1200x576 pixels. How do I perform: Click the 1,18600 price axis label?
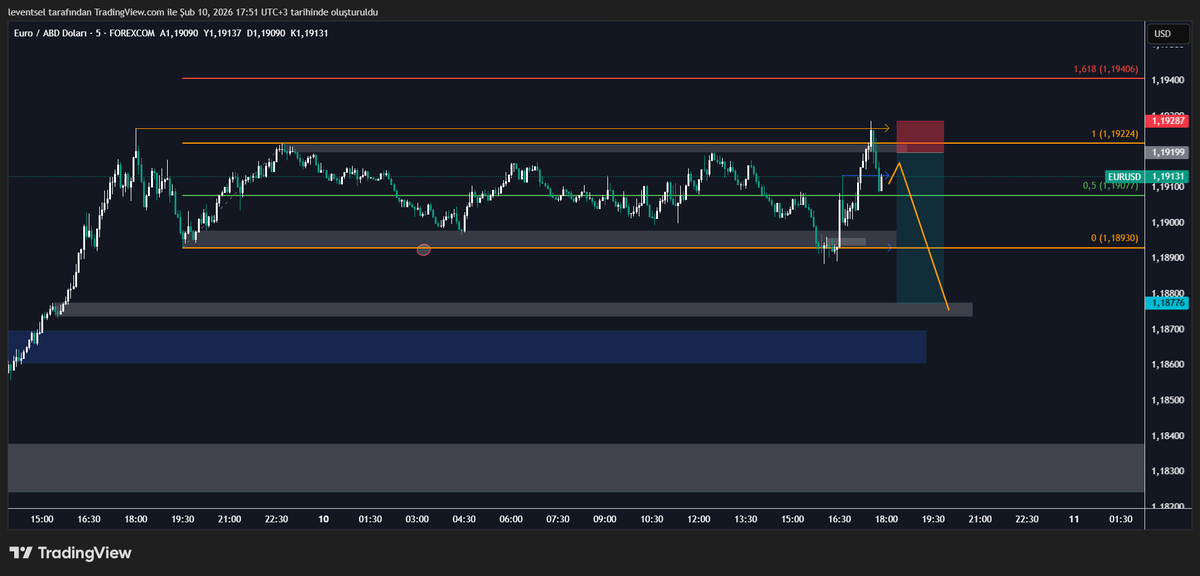(1169, 364)
